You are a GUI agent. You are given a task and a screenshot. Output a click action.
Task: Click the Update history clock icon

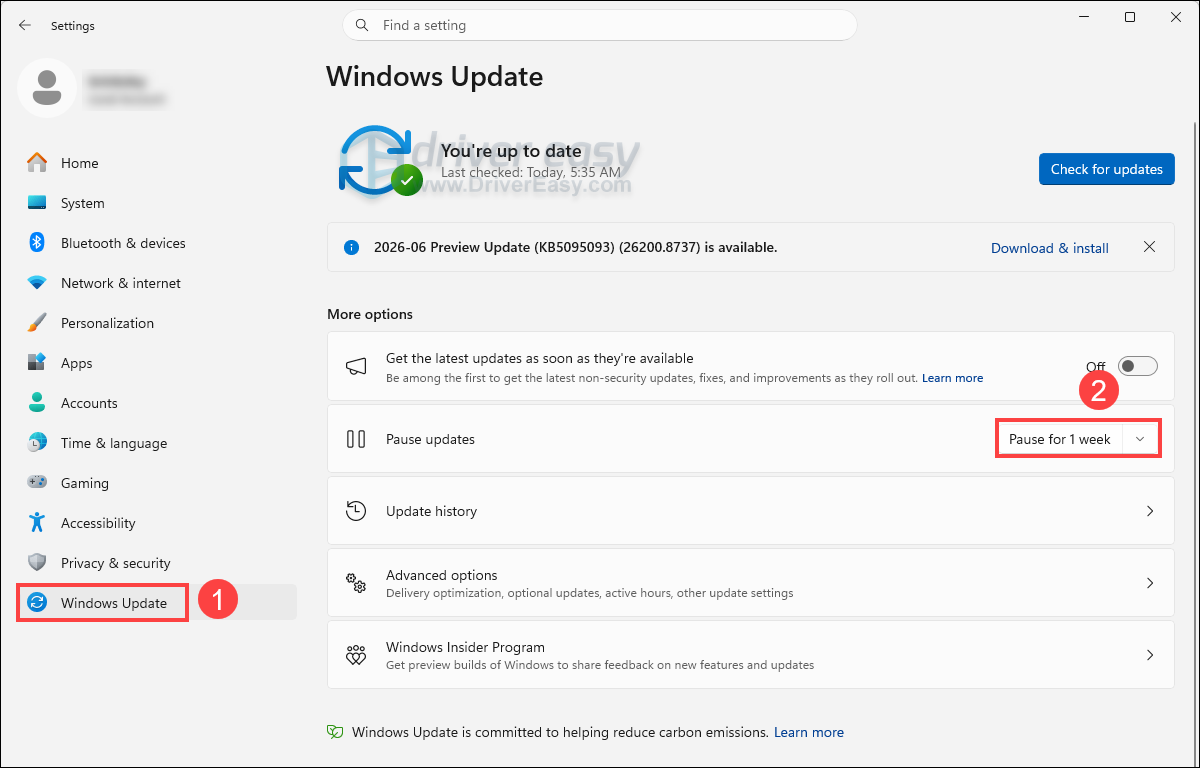coord(356,511)
